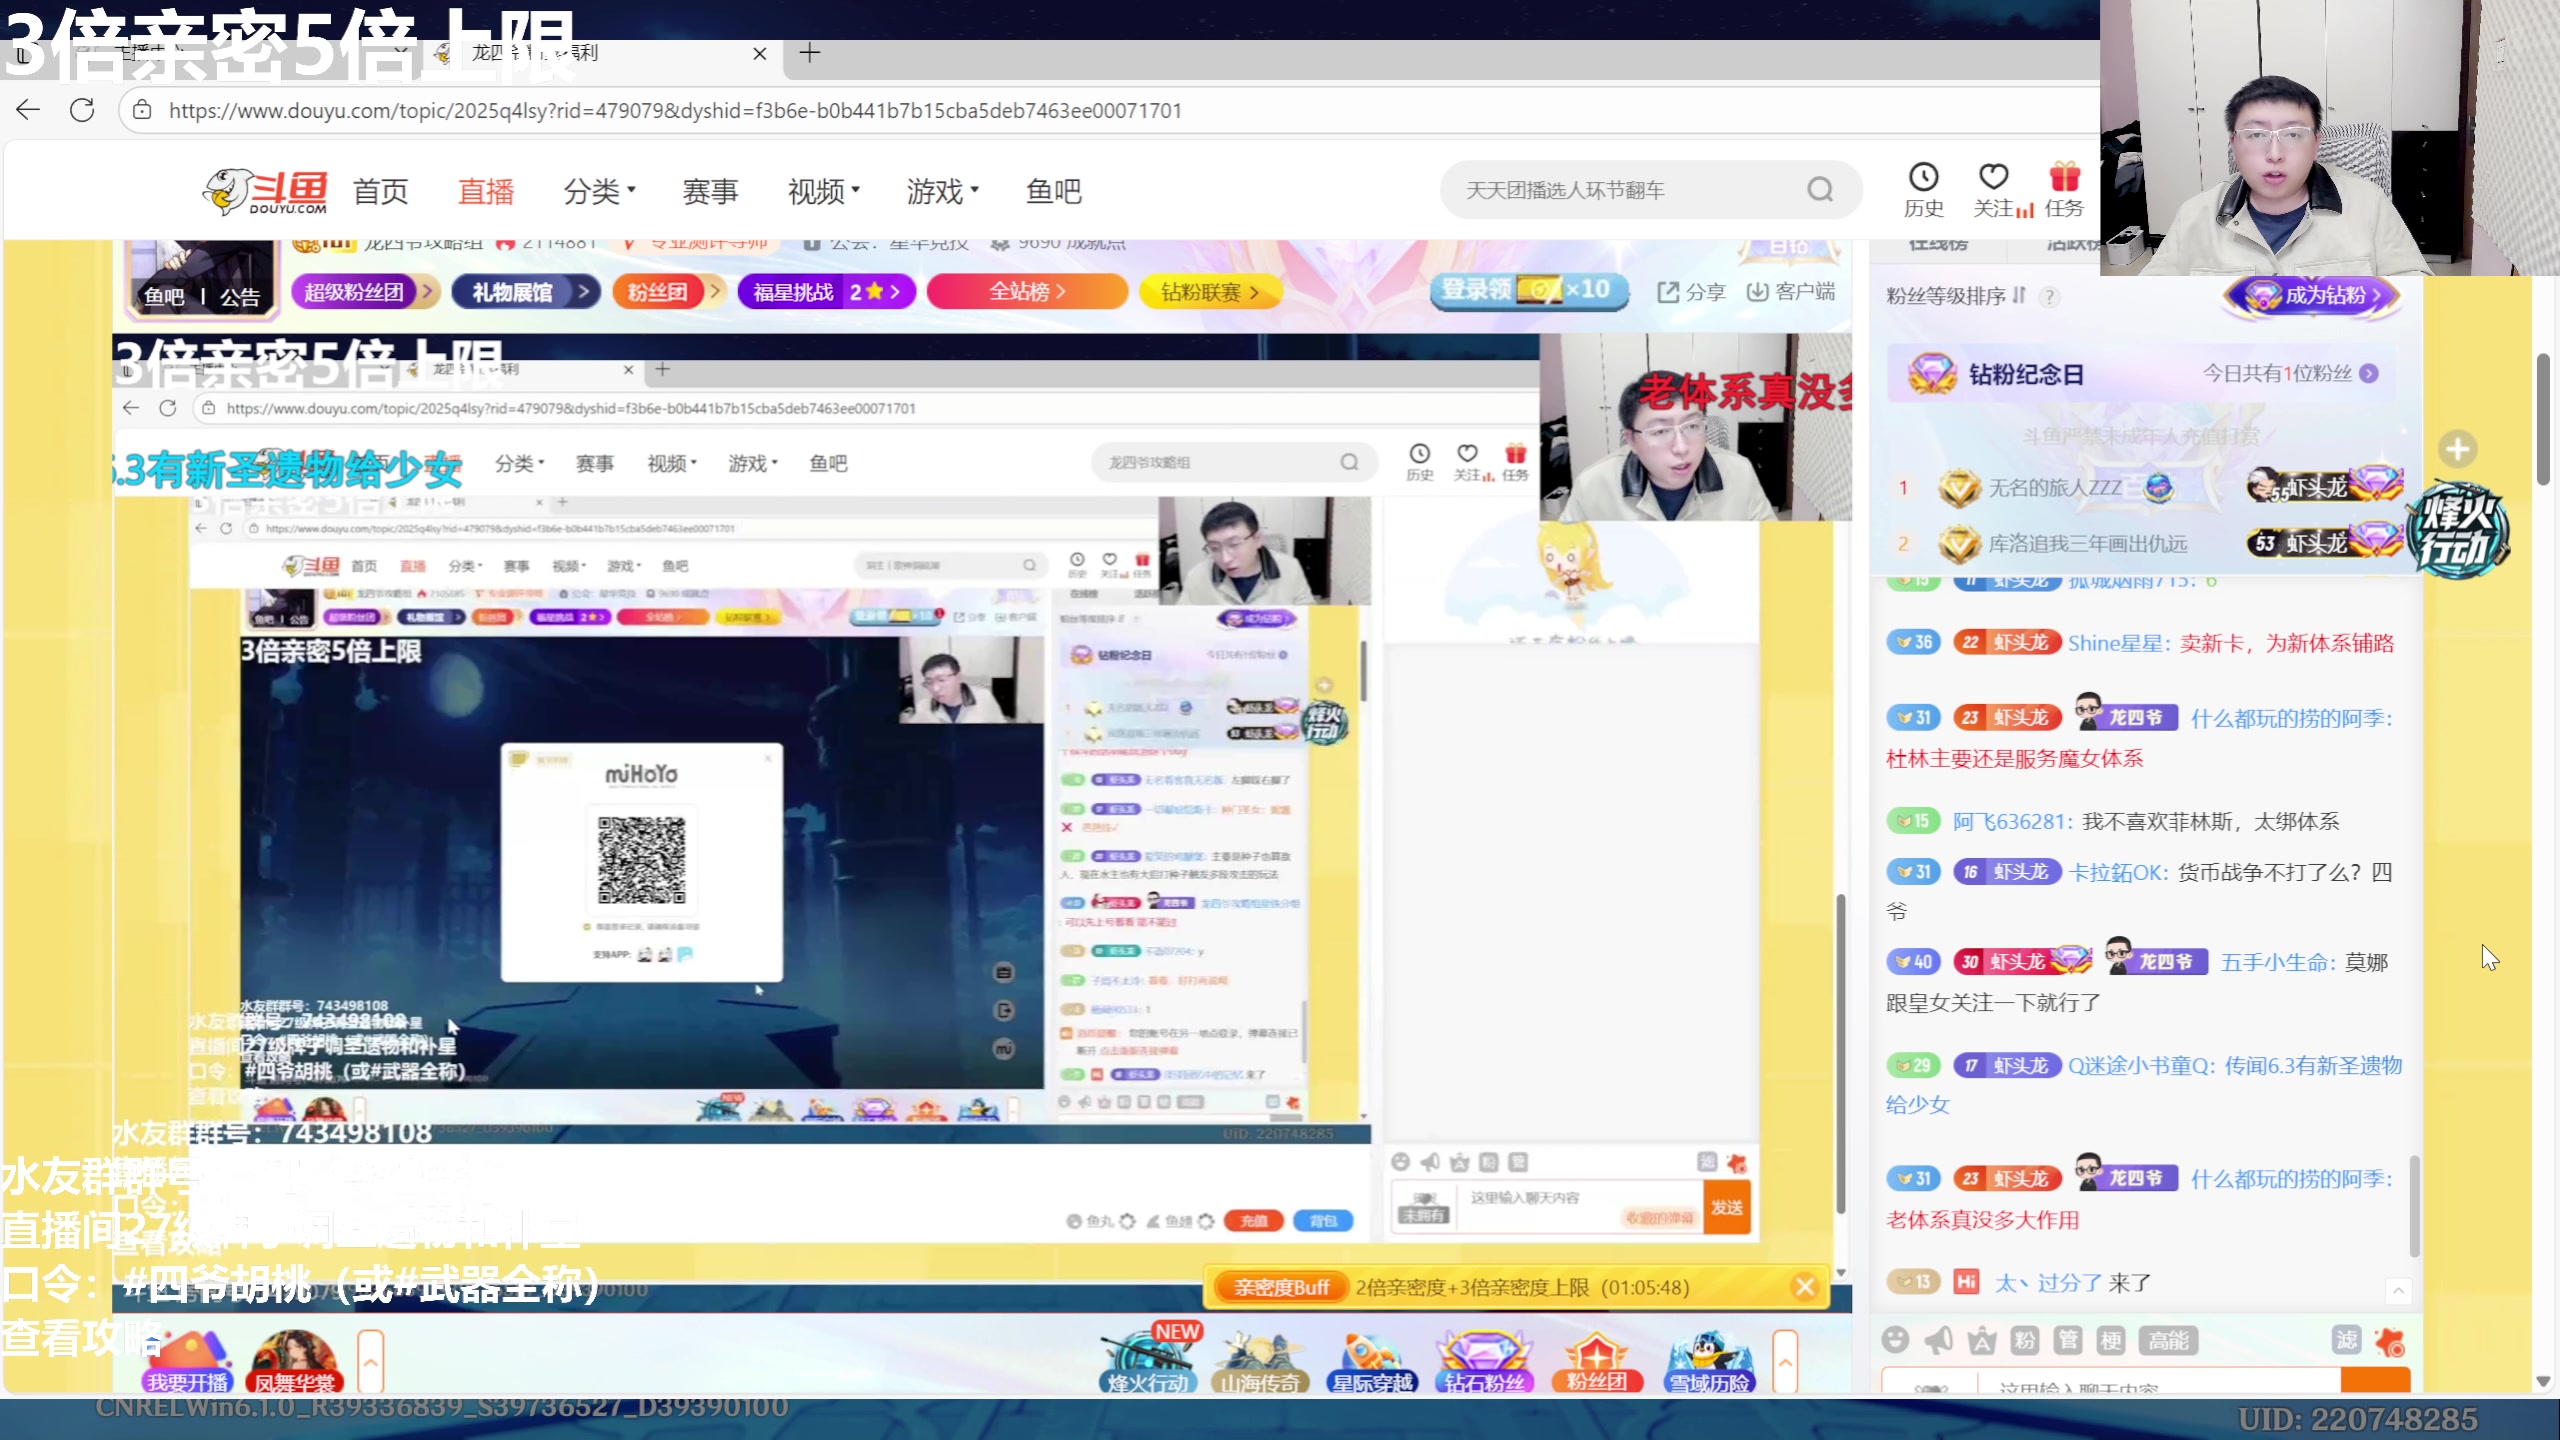
Task: Open the 鱼吧 menu item
Action: 1053,191
